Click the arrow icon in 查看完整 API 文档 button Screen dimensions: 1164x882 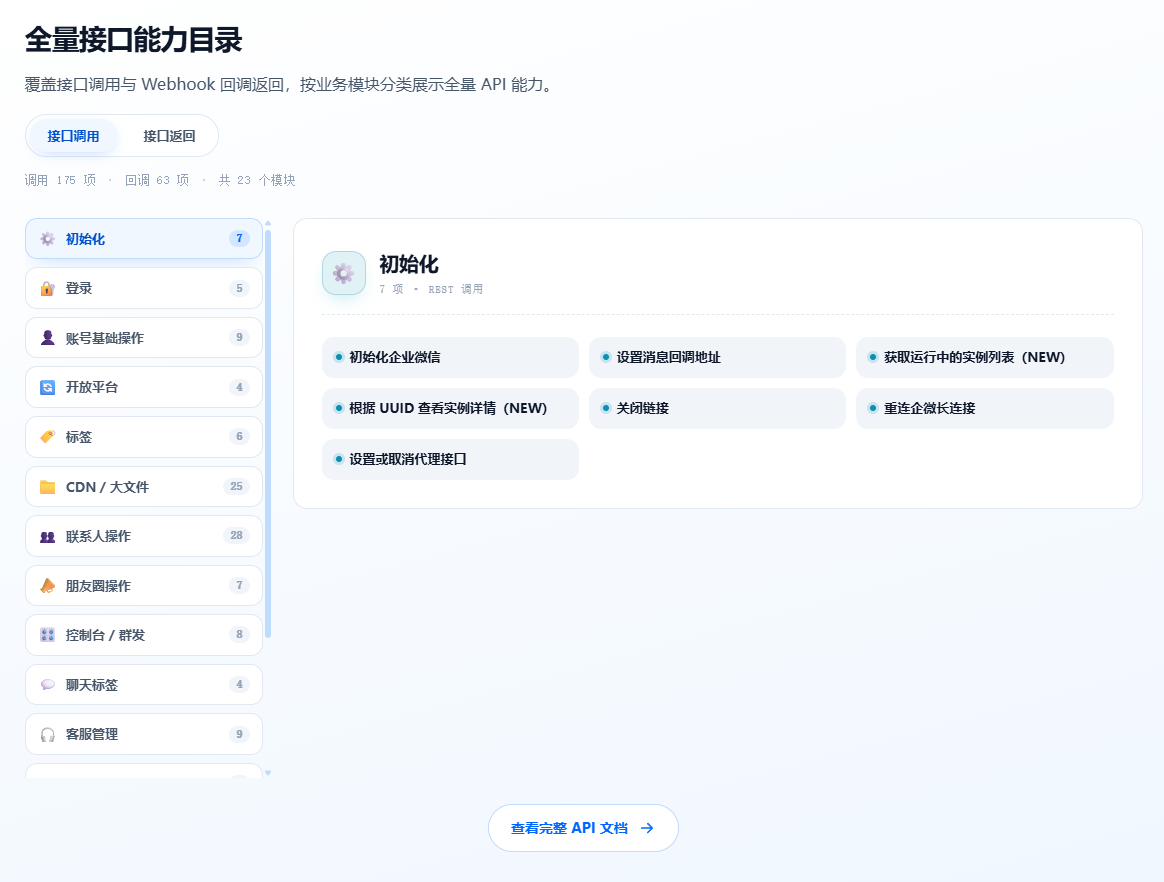coord(647,828)
